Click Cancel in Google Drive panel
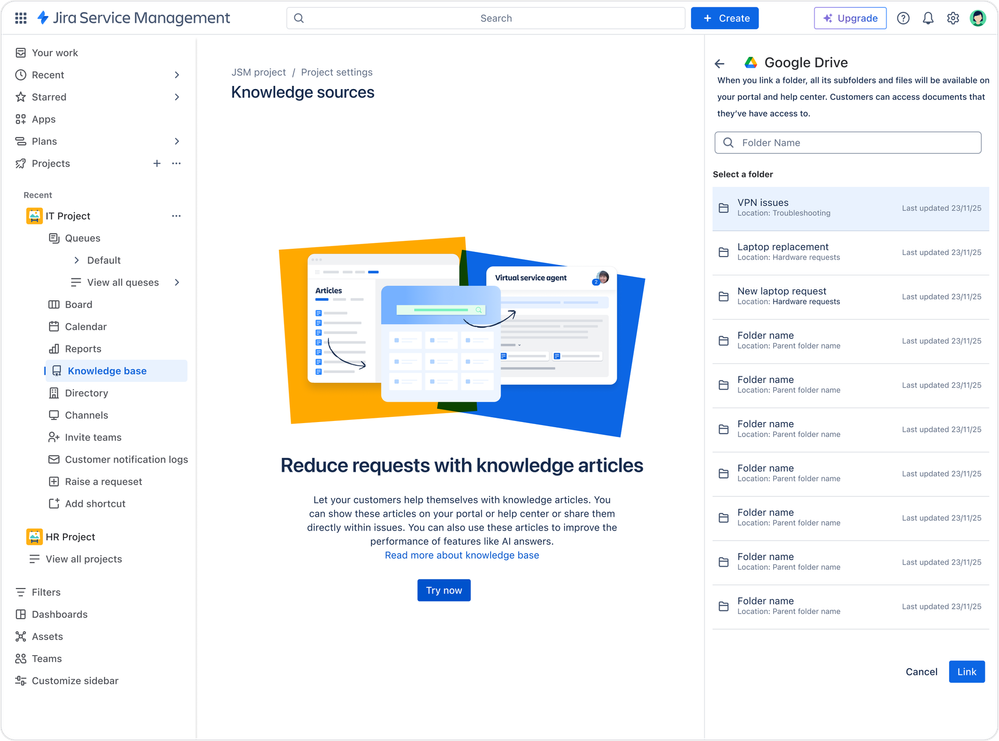The width and height of the screenshot is (999, 741). click(x=921, y=672)
